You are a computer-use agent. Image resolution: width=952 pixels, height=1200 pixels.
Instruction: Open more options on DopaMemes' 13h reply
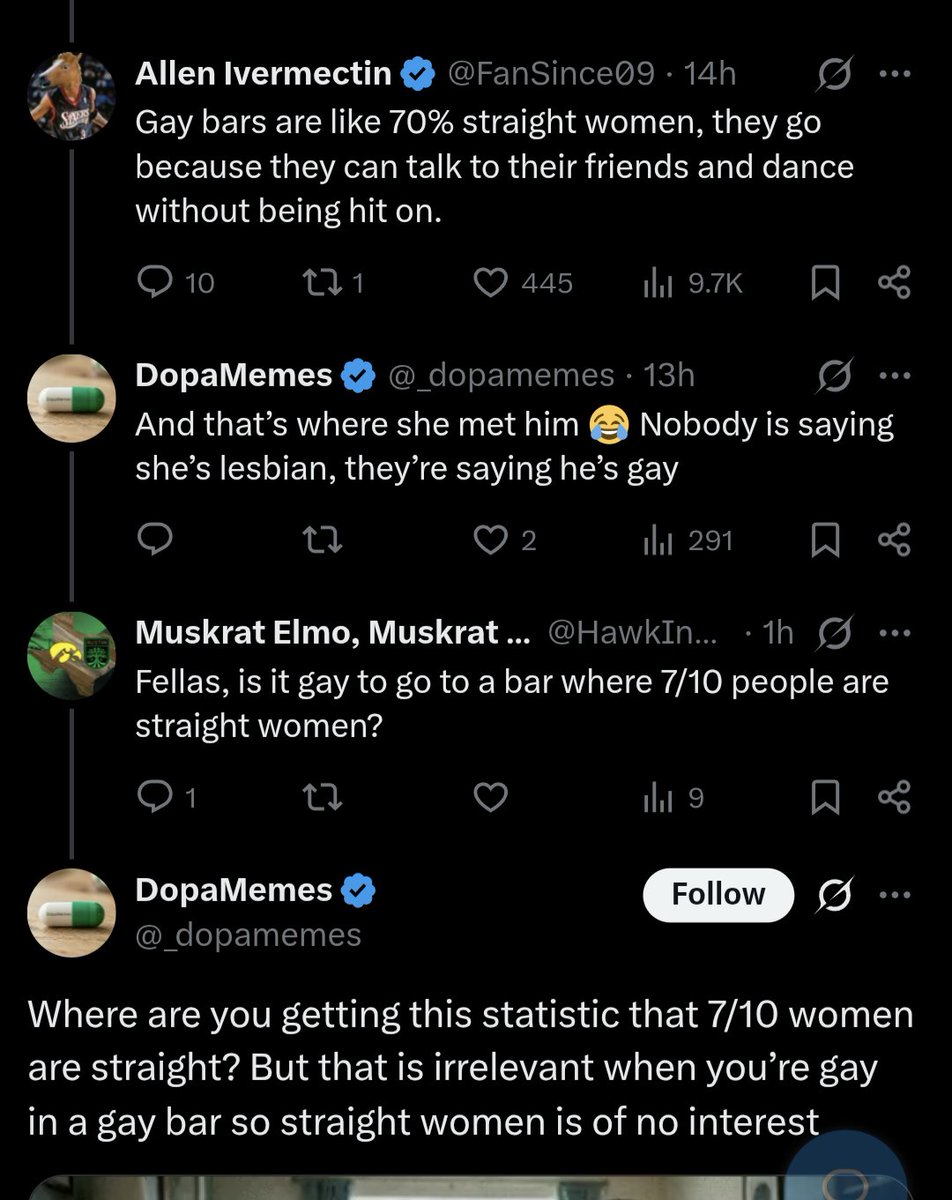pyautogui.click(x=894, y=377)
